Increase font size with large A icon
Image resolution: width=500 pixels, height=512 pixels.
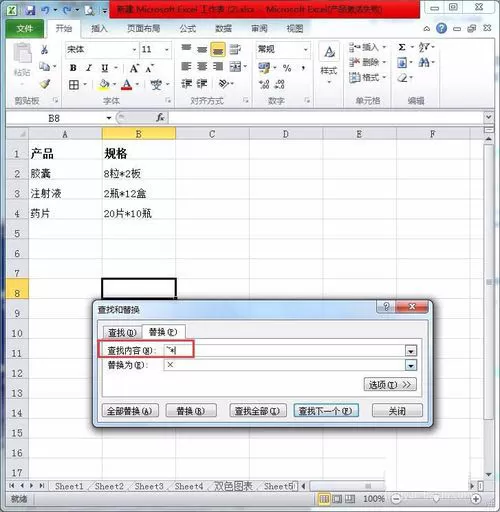pos(134,68)
